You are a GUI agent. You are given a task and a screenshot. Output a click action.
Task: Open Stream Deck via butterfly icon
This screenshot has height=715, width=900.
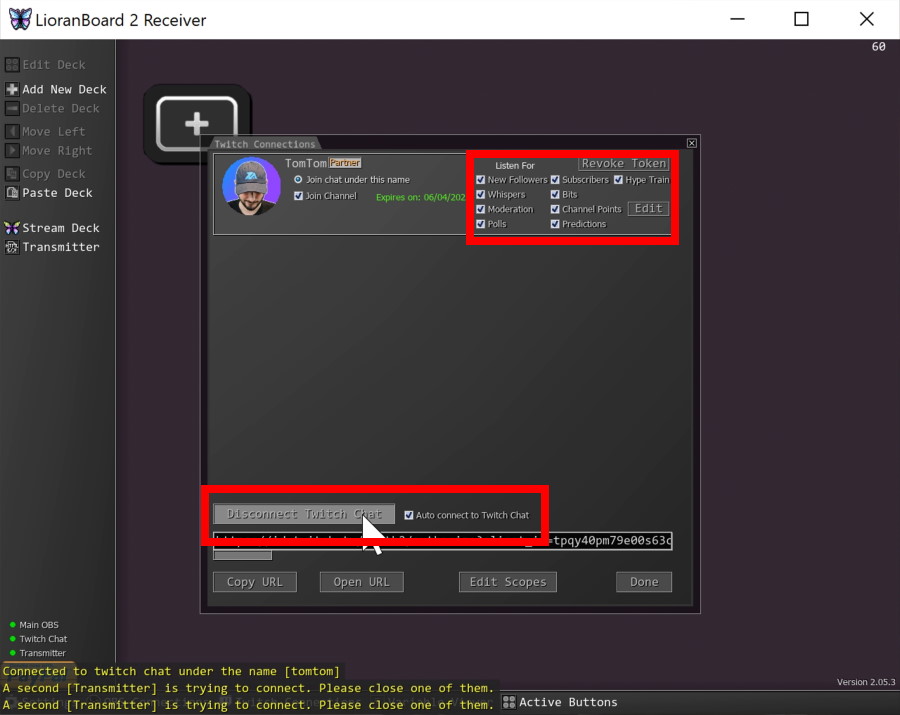click(12, 228)
